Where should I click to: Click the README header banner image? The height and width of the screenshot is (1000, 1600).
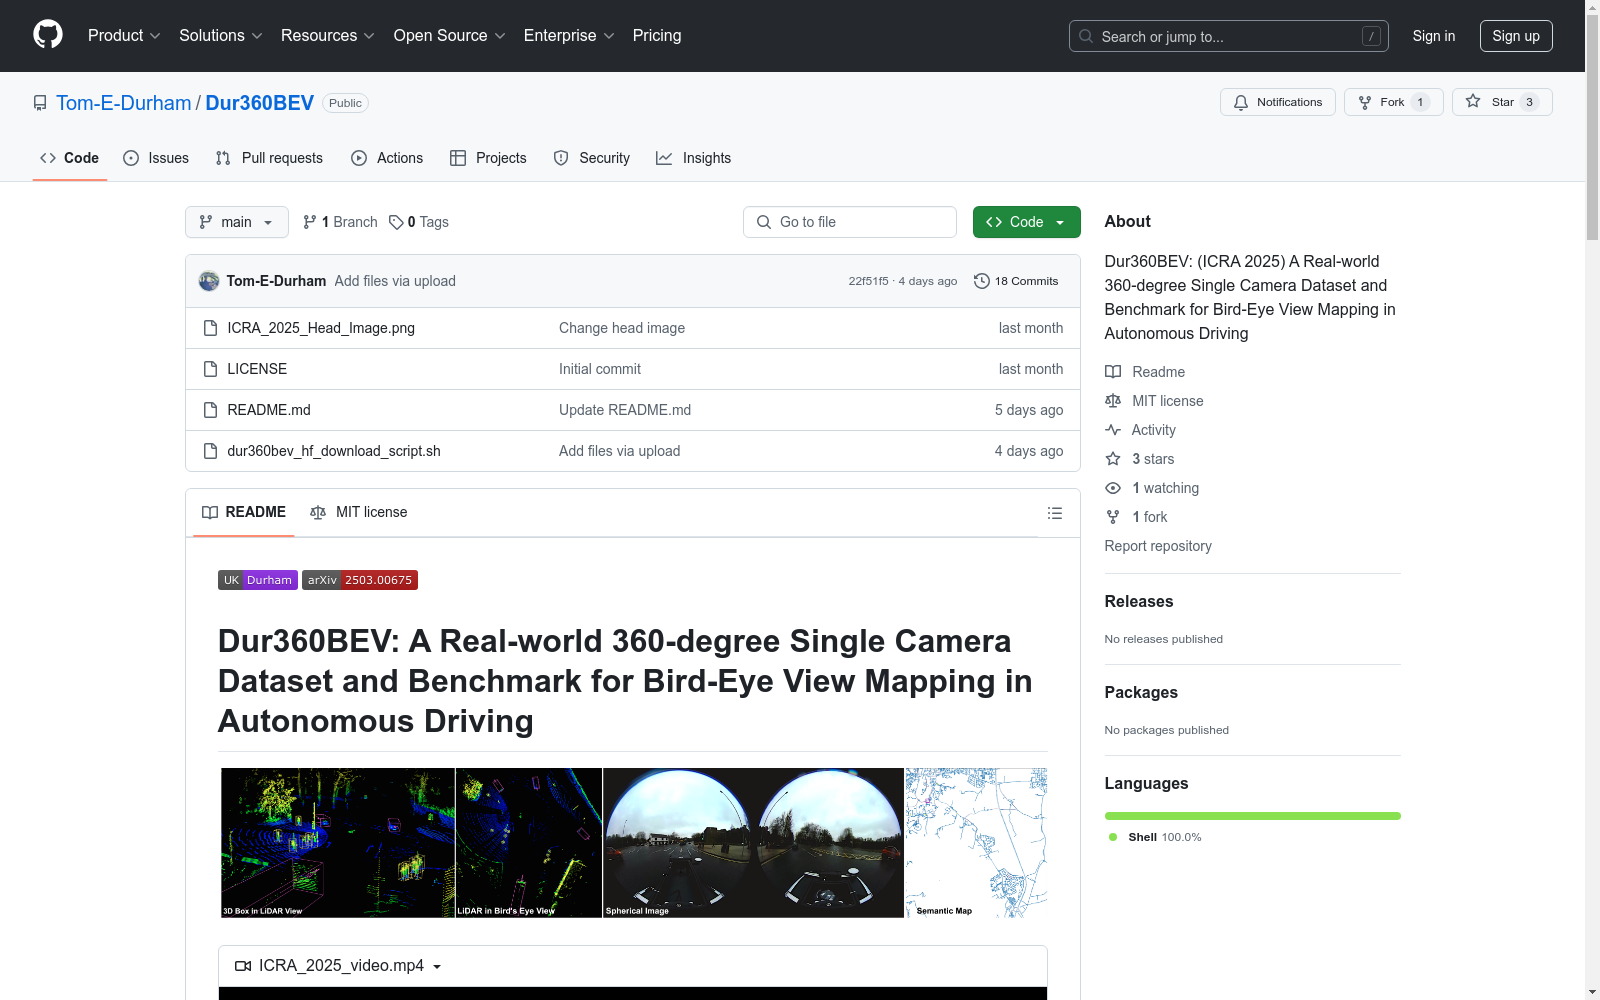click(x=633, y=843)
